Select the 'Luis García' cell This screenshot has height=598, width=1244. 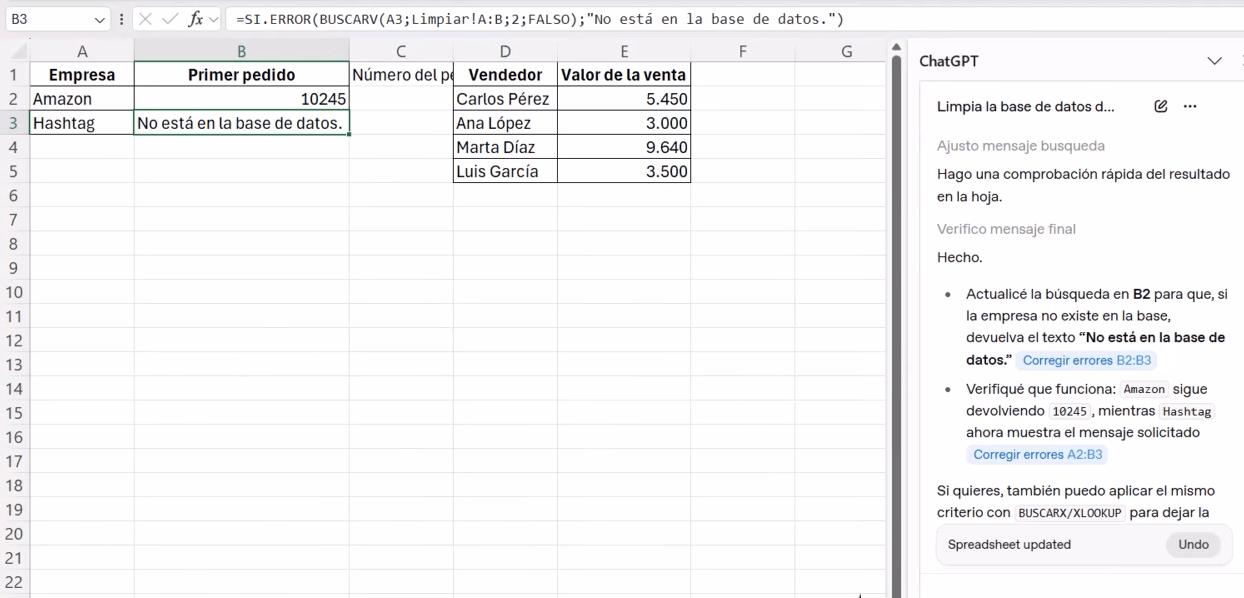click(x=505, y=171)
